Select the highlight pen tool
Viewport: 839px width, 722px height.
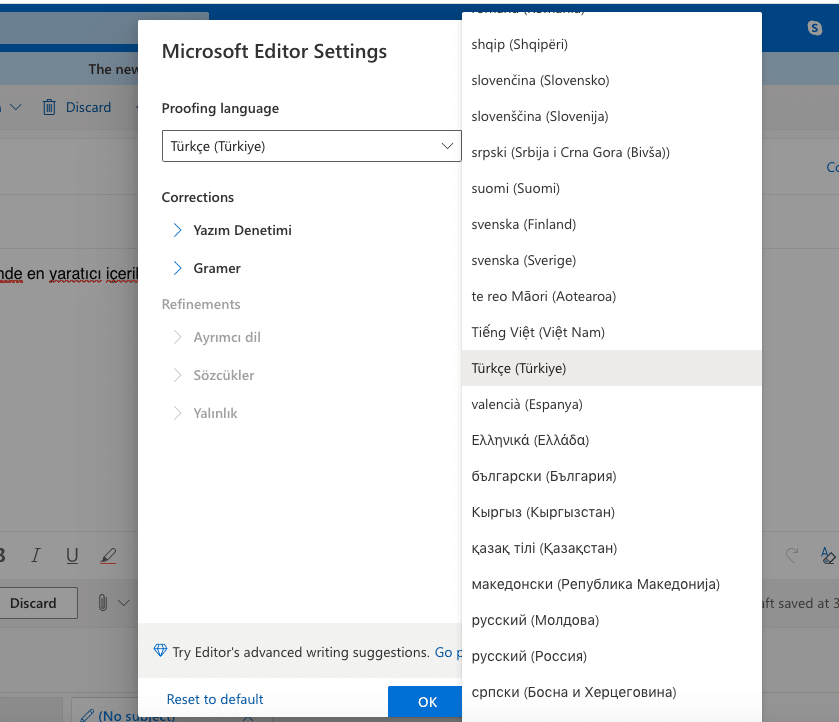[x=108, y=556]
